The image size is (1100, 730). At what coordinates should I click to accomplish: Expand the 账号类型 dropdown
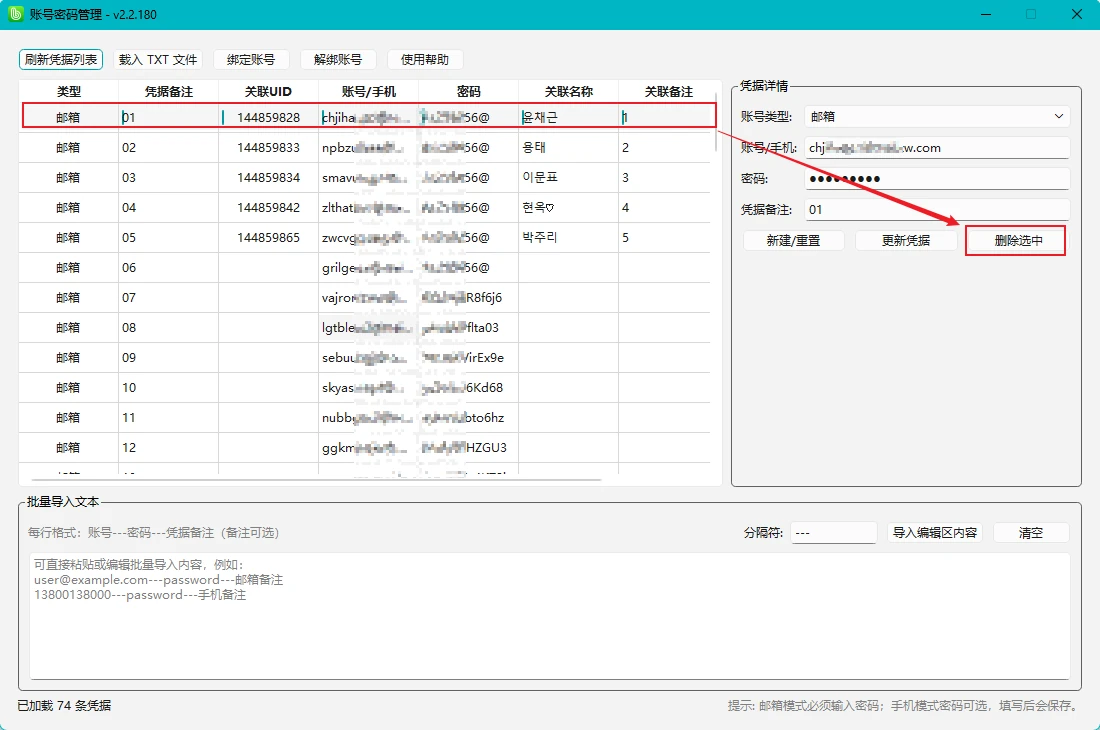[937, 116]
